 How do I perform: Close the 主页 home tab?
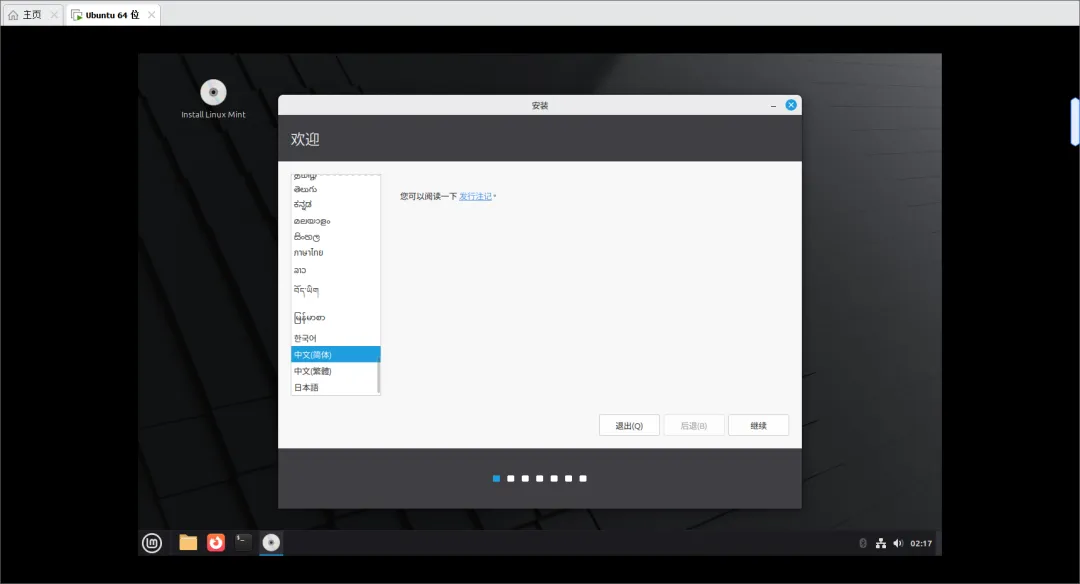click(54, 14)
